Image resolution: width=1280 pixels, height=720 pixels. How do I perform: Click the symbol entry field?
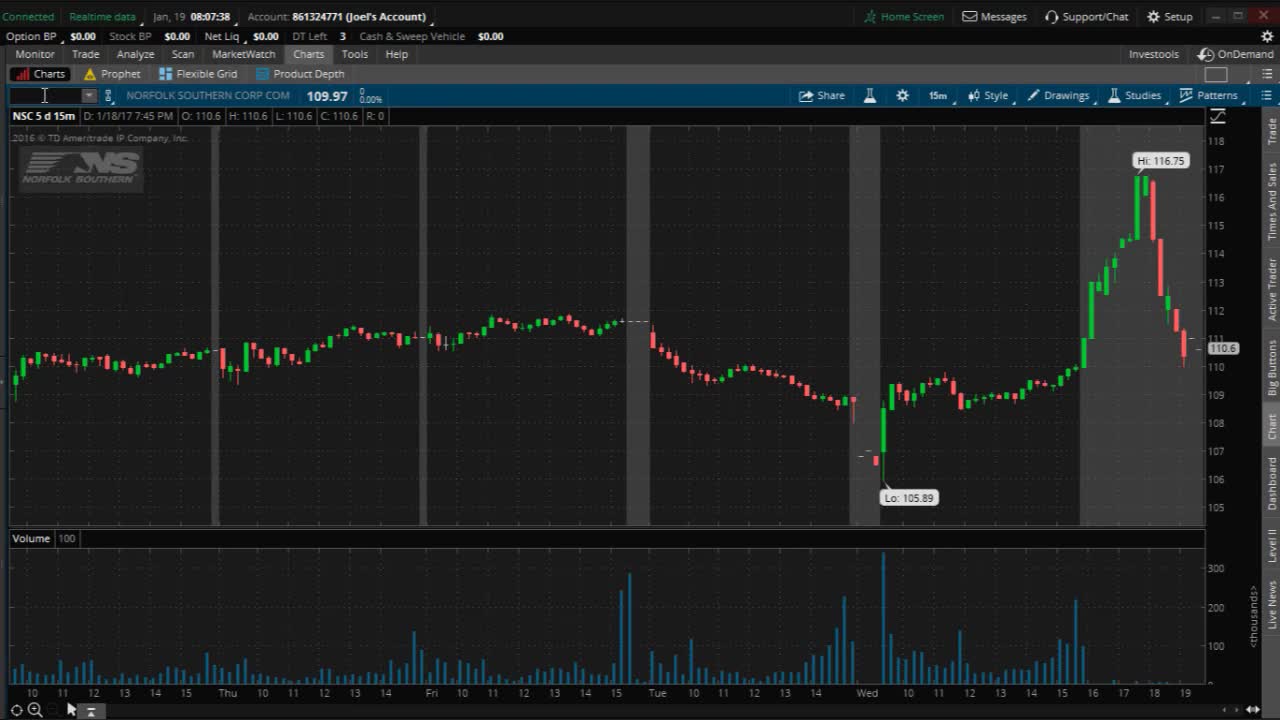coord(45,96)
